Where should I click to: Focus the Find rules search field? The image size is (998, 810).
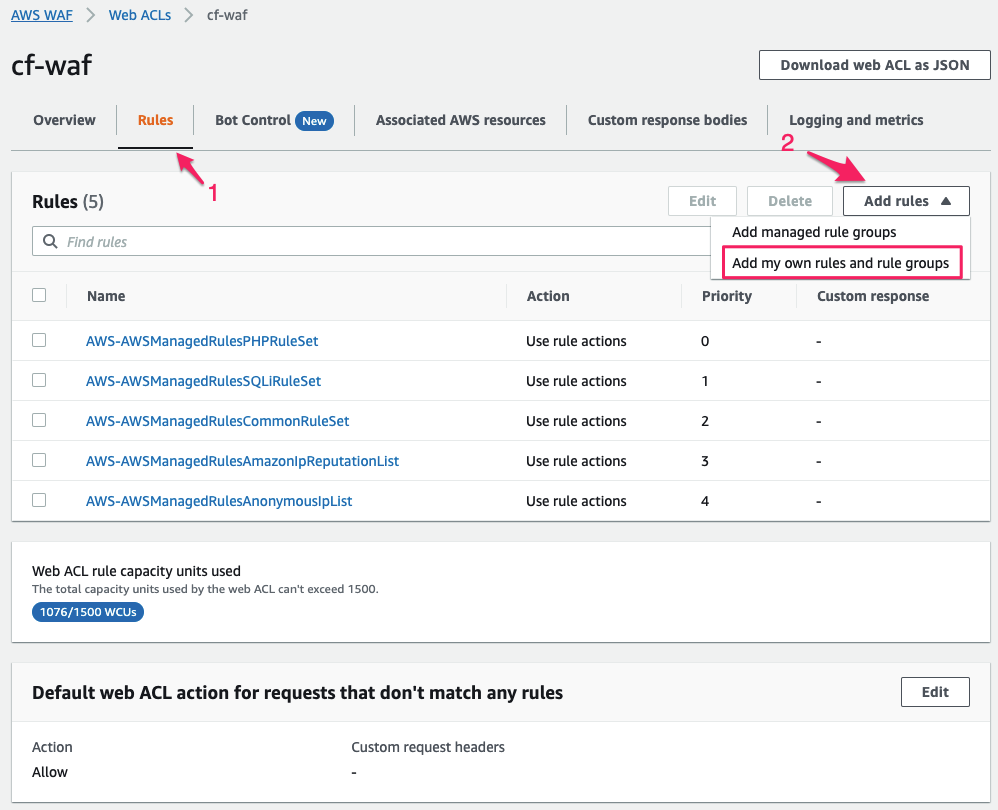click(x=372, y=241)
